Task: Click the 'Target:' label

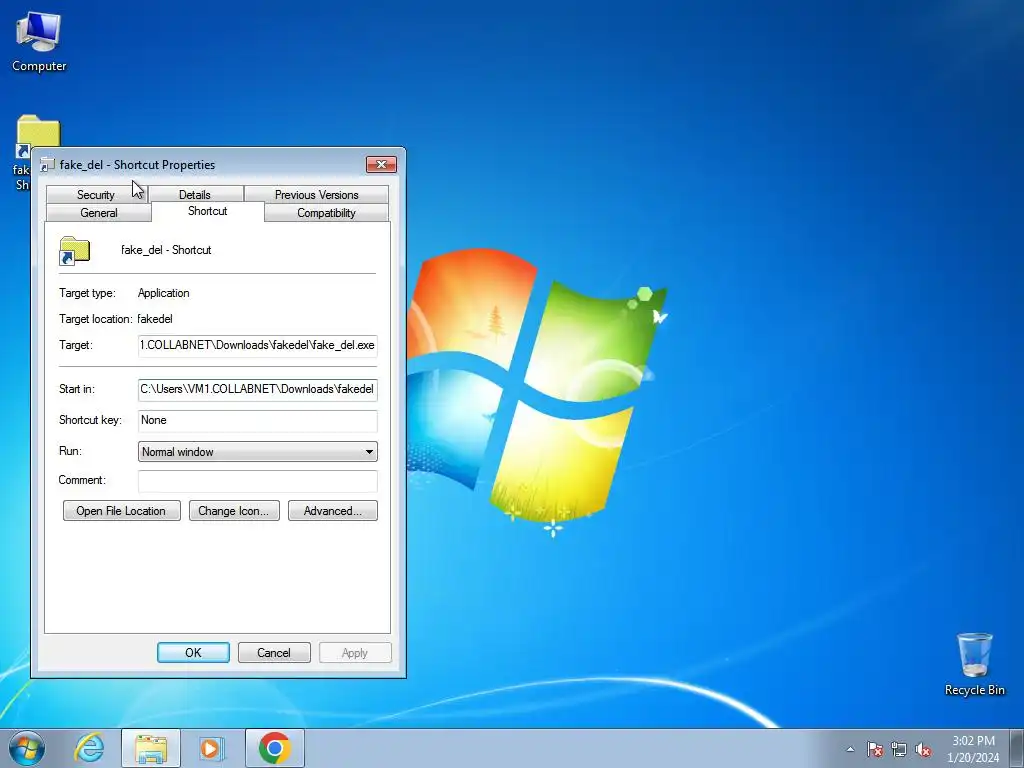Action: click(x=76, y=345)
